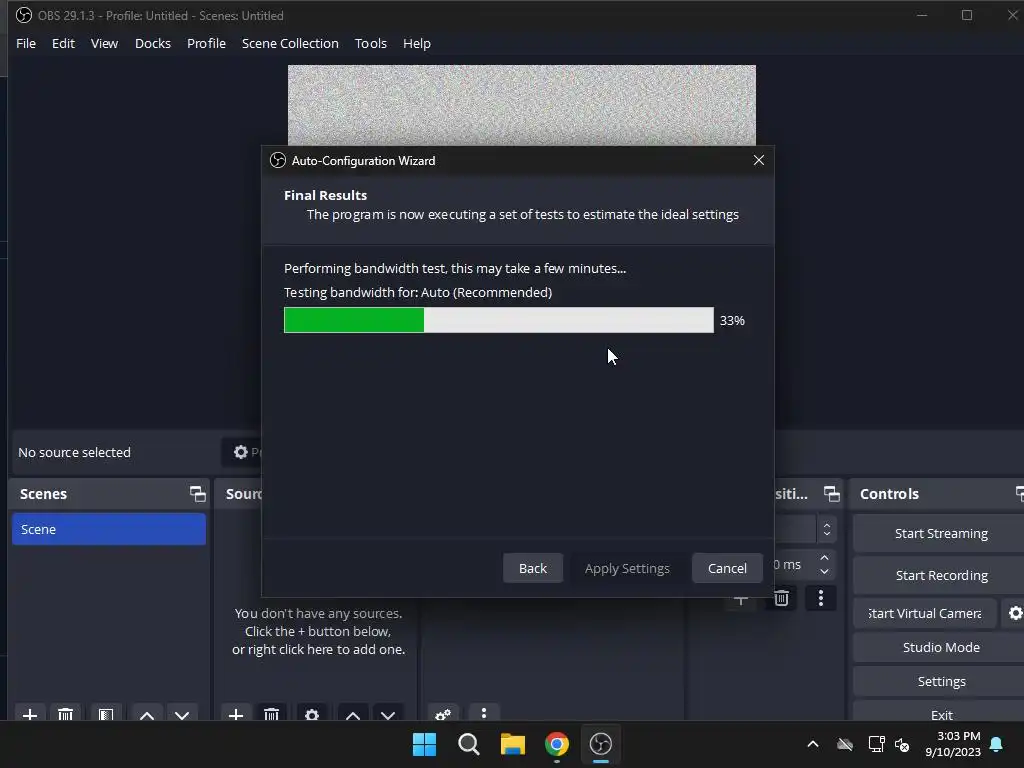Adjust transition duration stepper arrows

tap(824, 564)
